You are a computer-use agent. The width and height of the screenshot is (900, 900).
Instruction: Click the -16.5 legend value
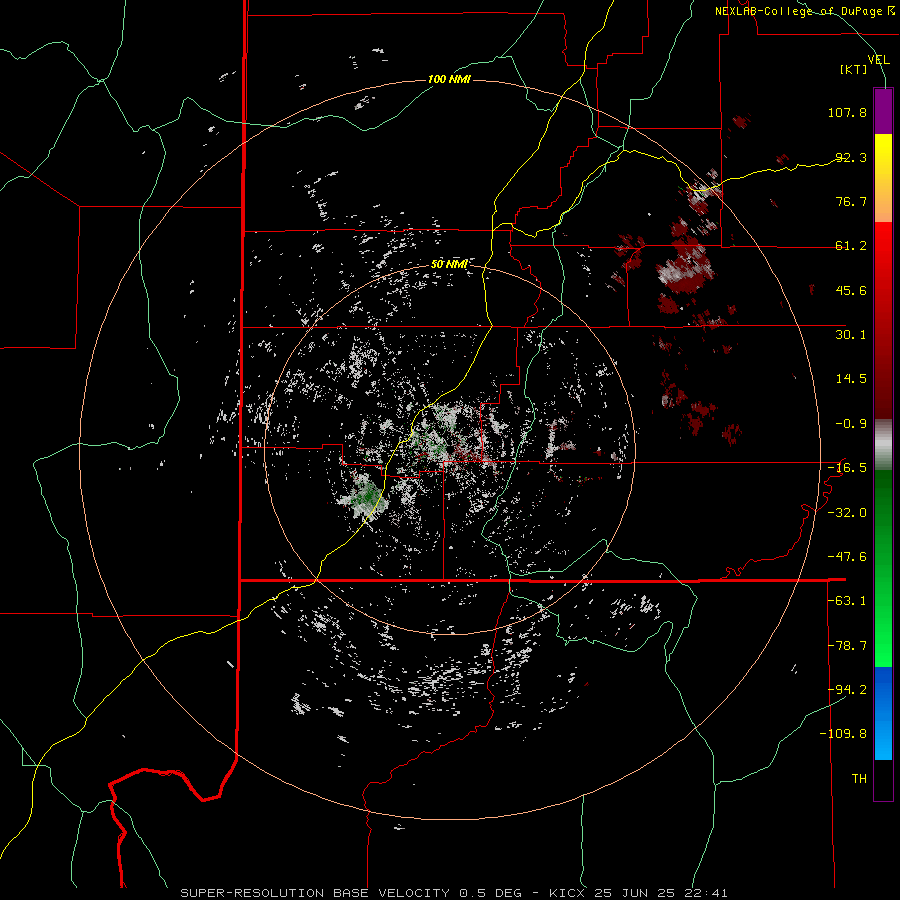[847, 468]
